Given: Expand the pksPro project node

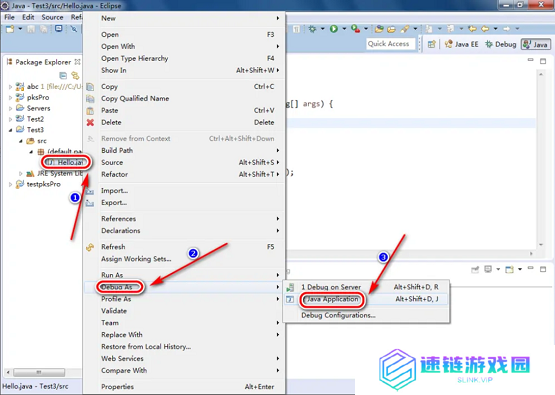Looking at the screenshot, I should click(x=10, y=98).
